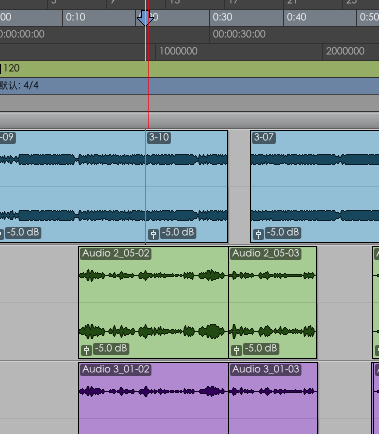The image size is (379, 434).
Task: Select the purple clip Audio 3_01-02
Action: click(x=153, y=398)
